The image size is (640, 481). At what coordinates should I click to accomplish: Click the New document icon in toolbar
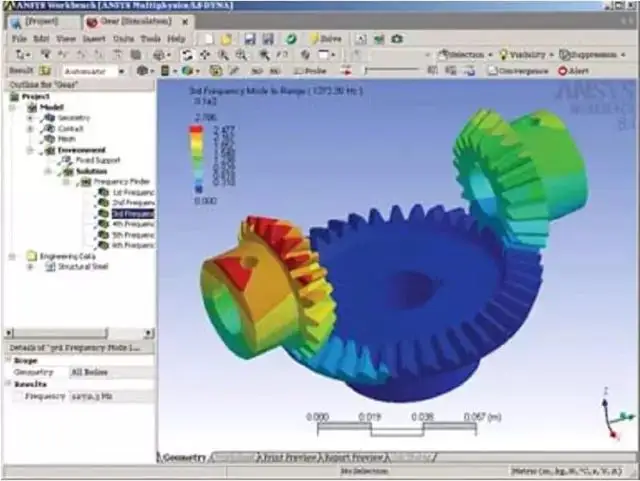pos(209,39)
